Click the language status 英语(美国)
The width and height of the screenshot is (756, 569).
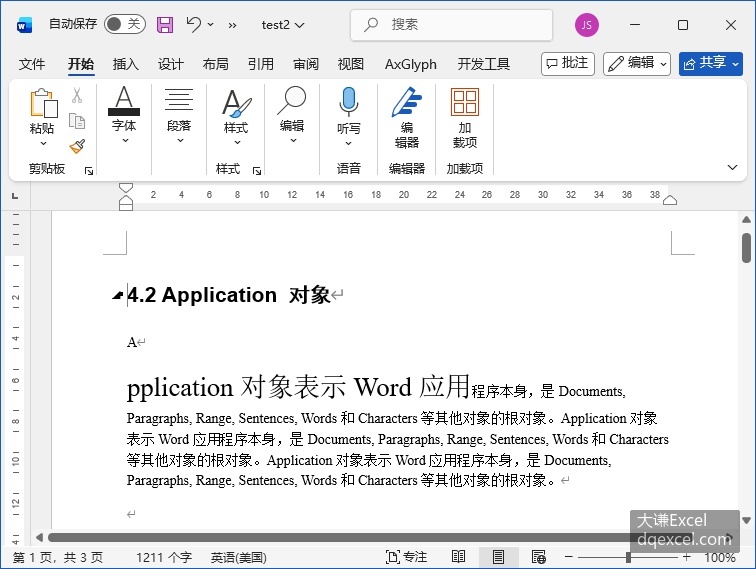coord(239,558)
